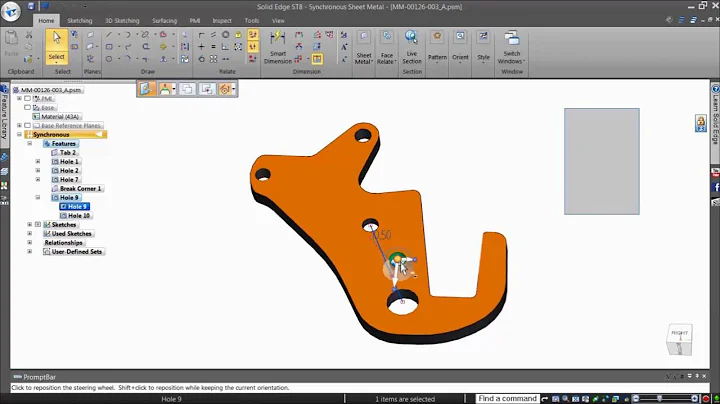This screenshot has width=720, height=404.
Task: Click the Find a command field
Action: 507,398
